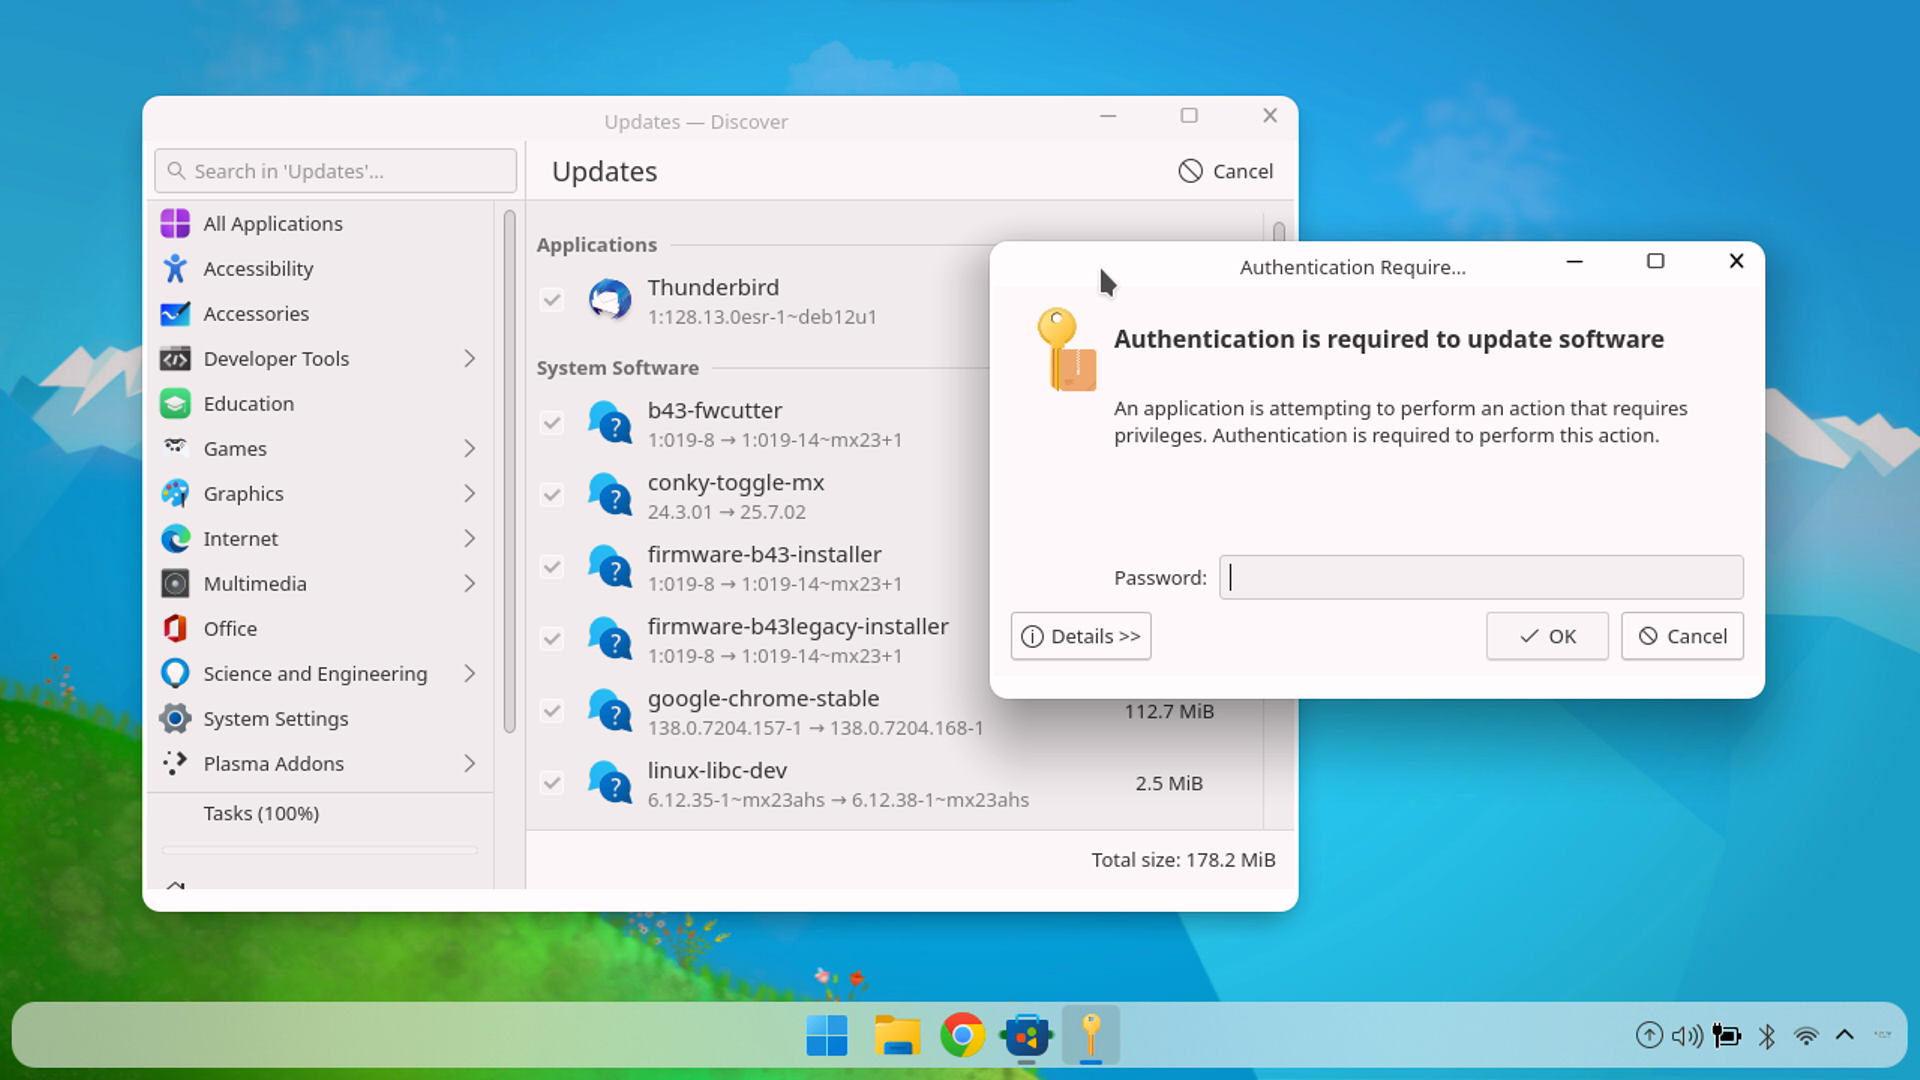Show hidden system tray icons arrow
This screenshot has height=1080, width=1920.
point(1845,1035)
